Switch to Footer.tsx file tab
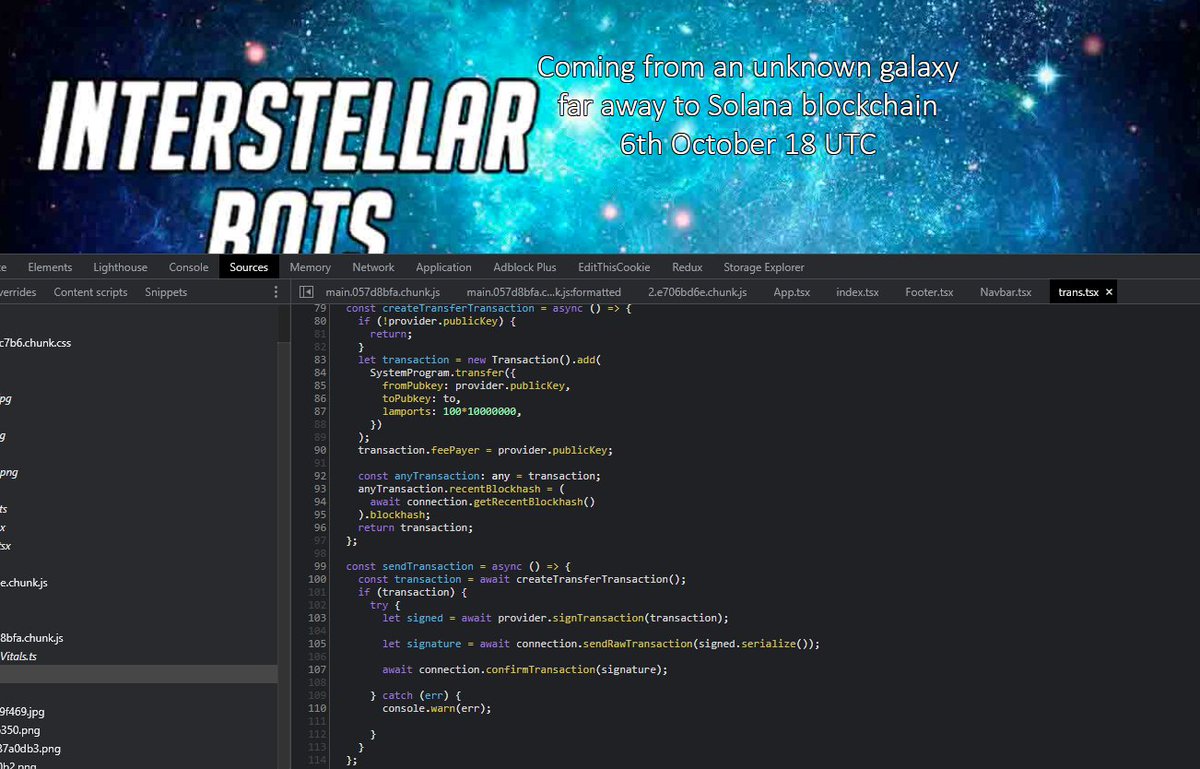The image size is (1200, 769). click(x=929, y=292)
